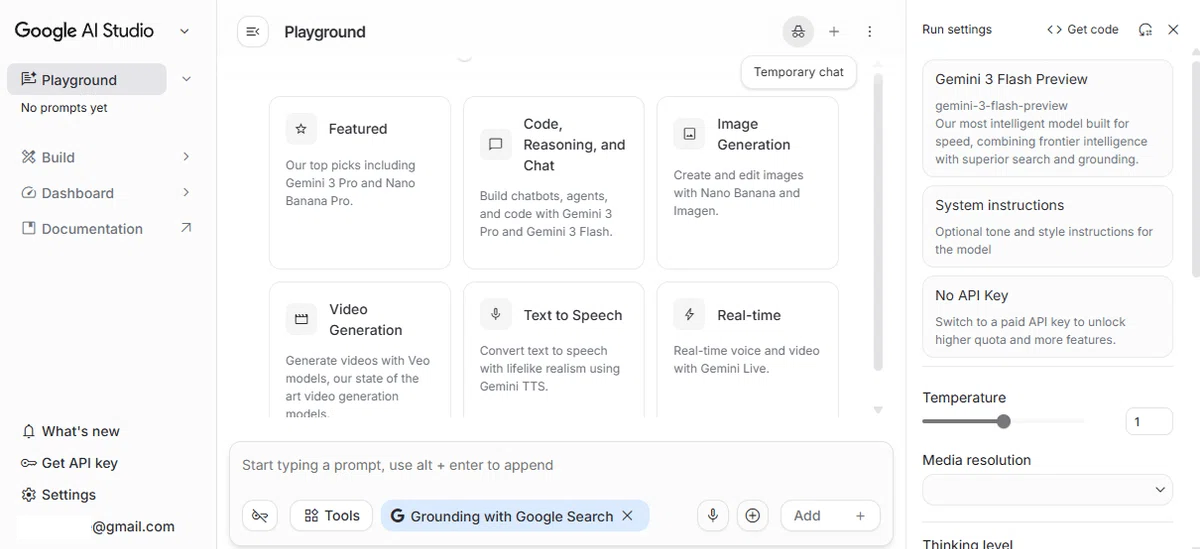Collapse the Playground section chevron
Screen dimensions: 1200x549
186,79
